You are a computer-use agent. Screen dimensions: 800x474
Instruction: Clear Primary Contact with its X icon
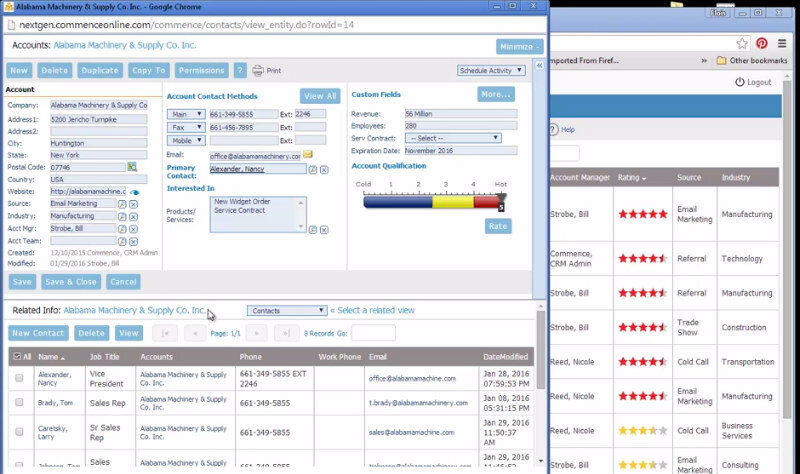[324, 169]
